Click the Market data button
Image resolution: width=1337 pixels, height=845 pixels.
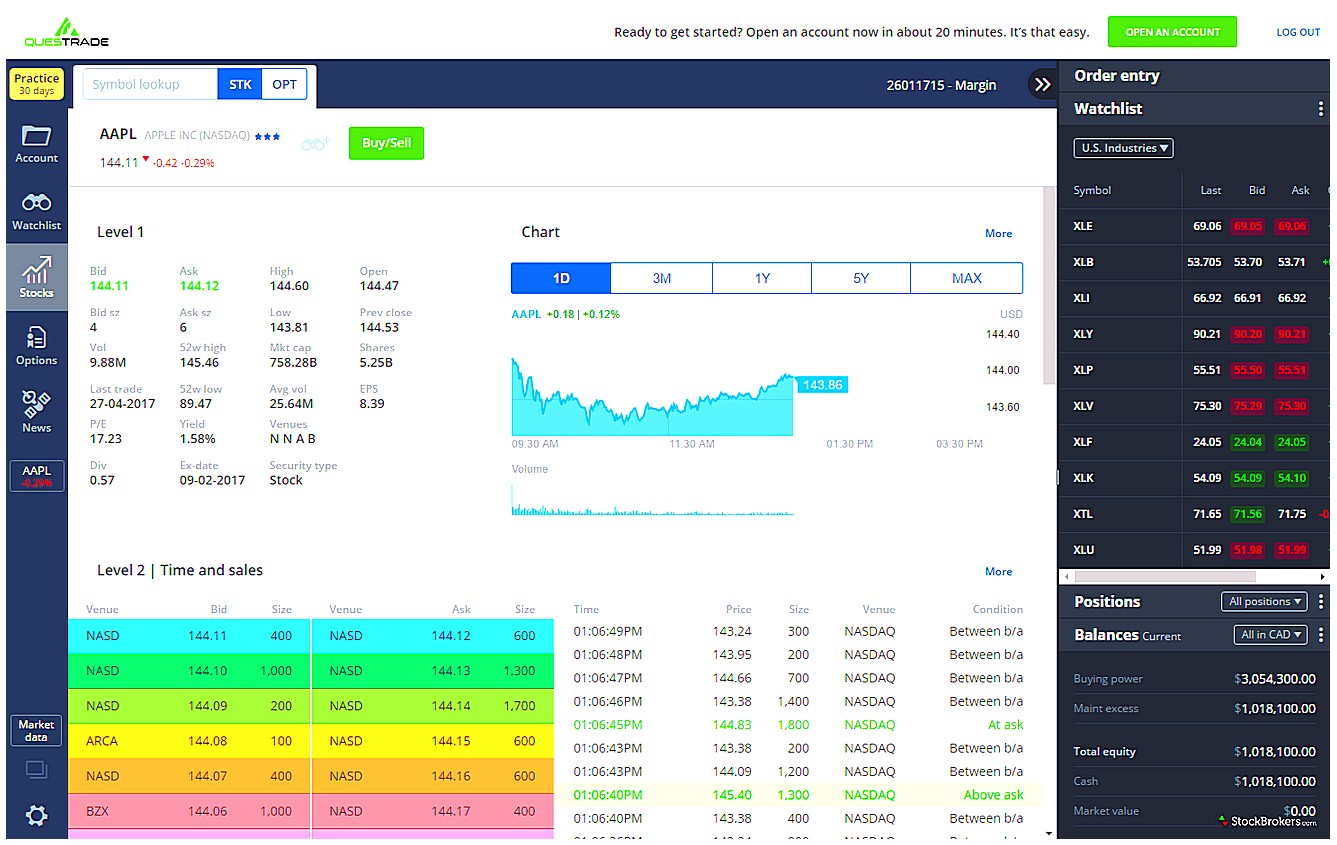coord(37,730)
